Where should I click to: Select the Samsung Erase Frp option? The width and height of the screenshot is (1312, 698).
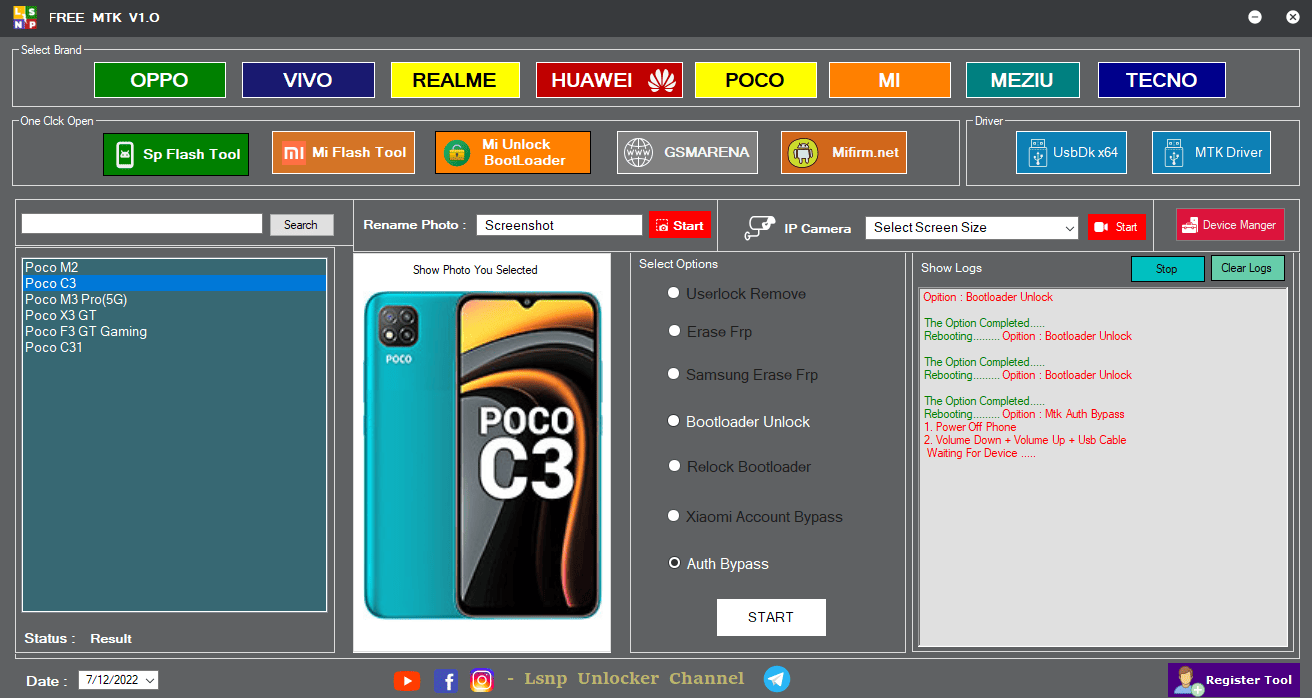[x=673, y=374]
